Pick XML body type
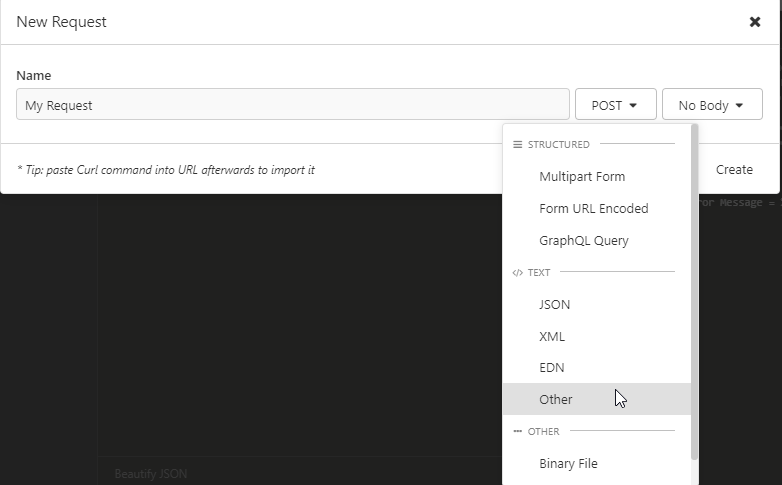 596,336
